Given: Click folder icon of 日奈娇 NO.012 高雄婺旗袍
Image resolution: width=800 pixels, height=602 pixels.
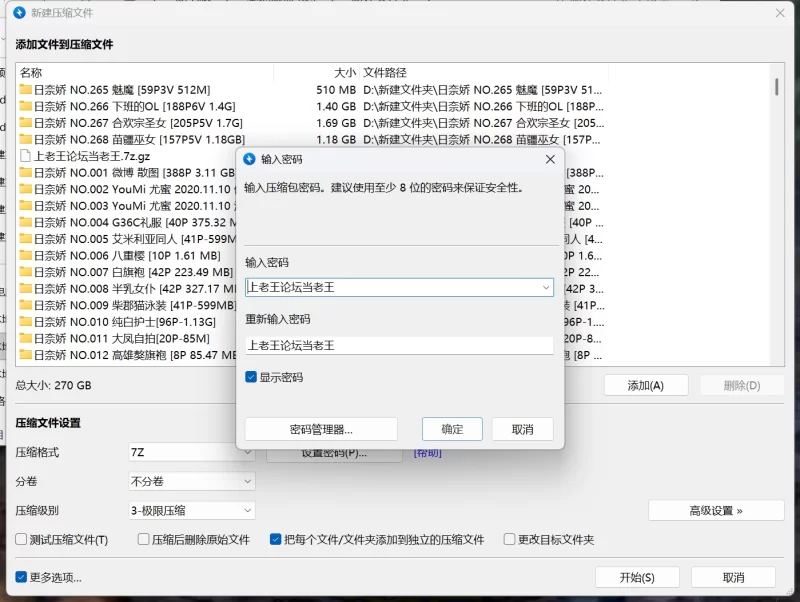Looking at the screenshot, I should pos(26,355).
